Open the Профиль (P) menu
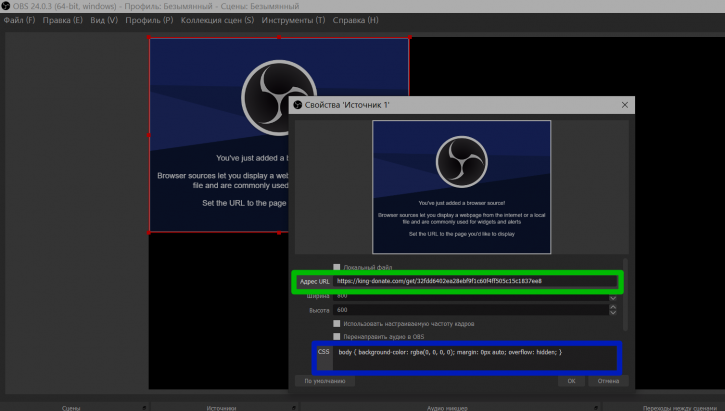 tap(149, 20)
